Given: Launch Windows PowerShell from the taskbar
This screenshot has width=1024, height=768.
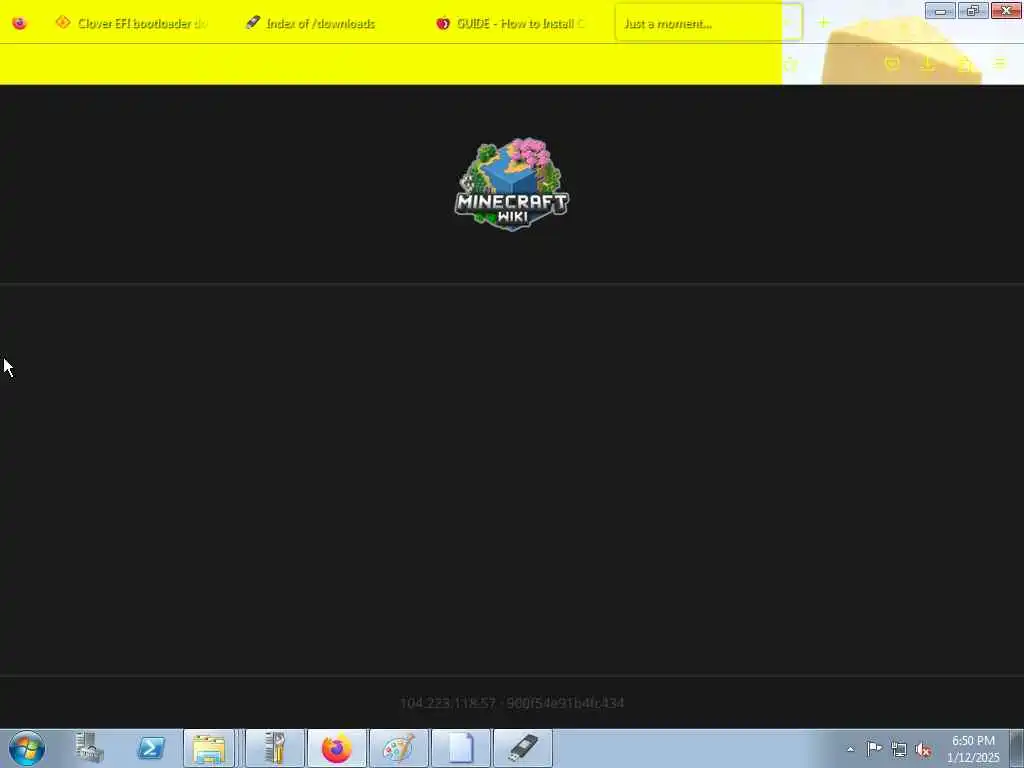Looking at the screenshot, I should point(150,748).
